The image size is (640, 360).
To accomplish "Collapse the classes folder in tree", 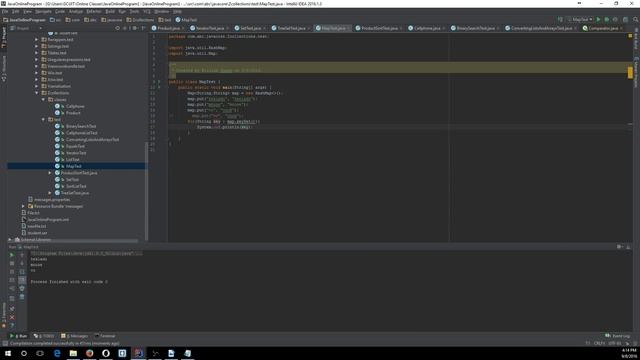I will pos(43,100).
